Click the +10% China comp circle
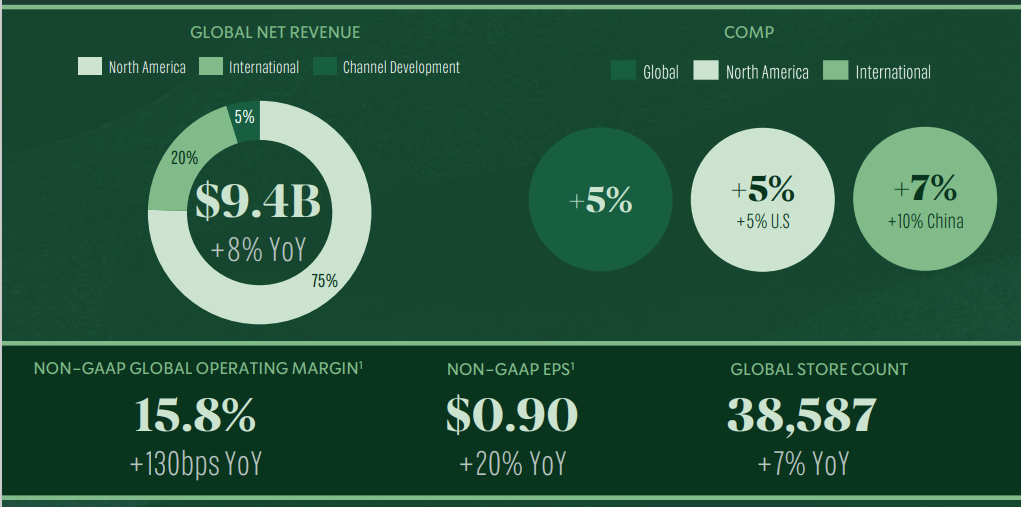The image size is (1021, 507). coord(925,201)
